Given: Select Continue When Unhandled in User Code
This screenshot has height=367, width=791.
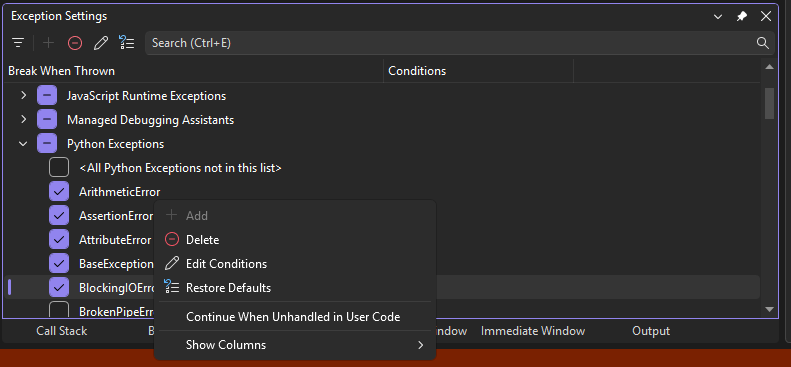Looking at the screenshot, I should click(x=295, y=317).
